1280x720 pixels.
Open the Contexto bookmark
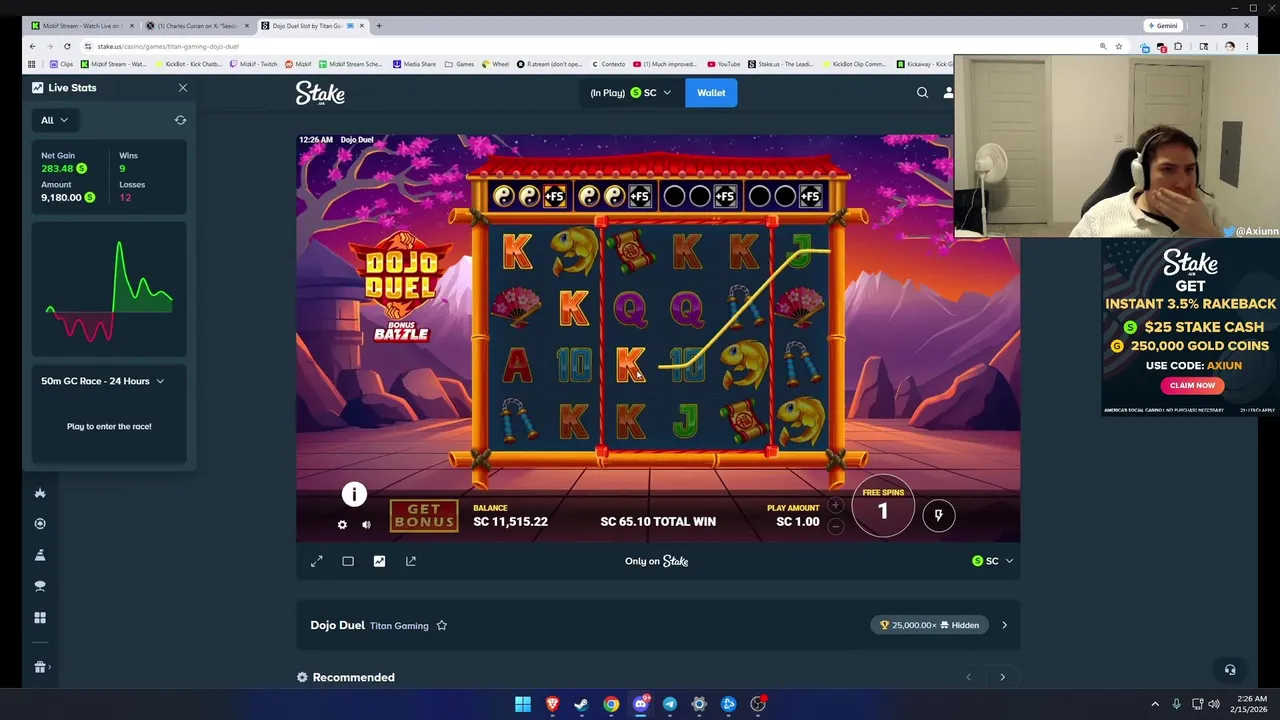click(609, 64)
